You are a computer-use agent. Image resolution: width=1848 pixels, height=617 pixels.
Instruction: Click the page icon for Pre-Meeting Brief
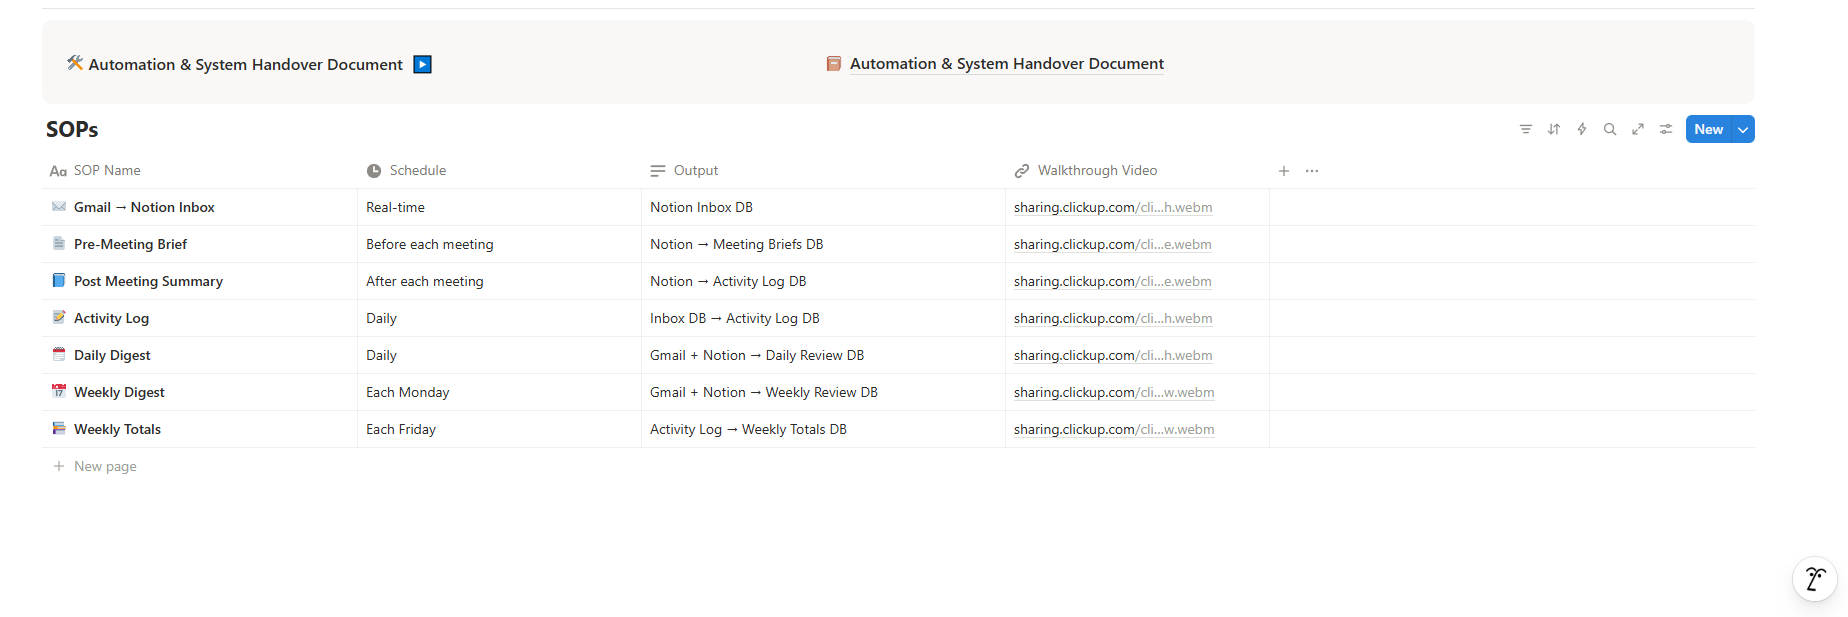coord(59,244)
